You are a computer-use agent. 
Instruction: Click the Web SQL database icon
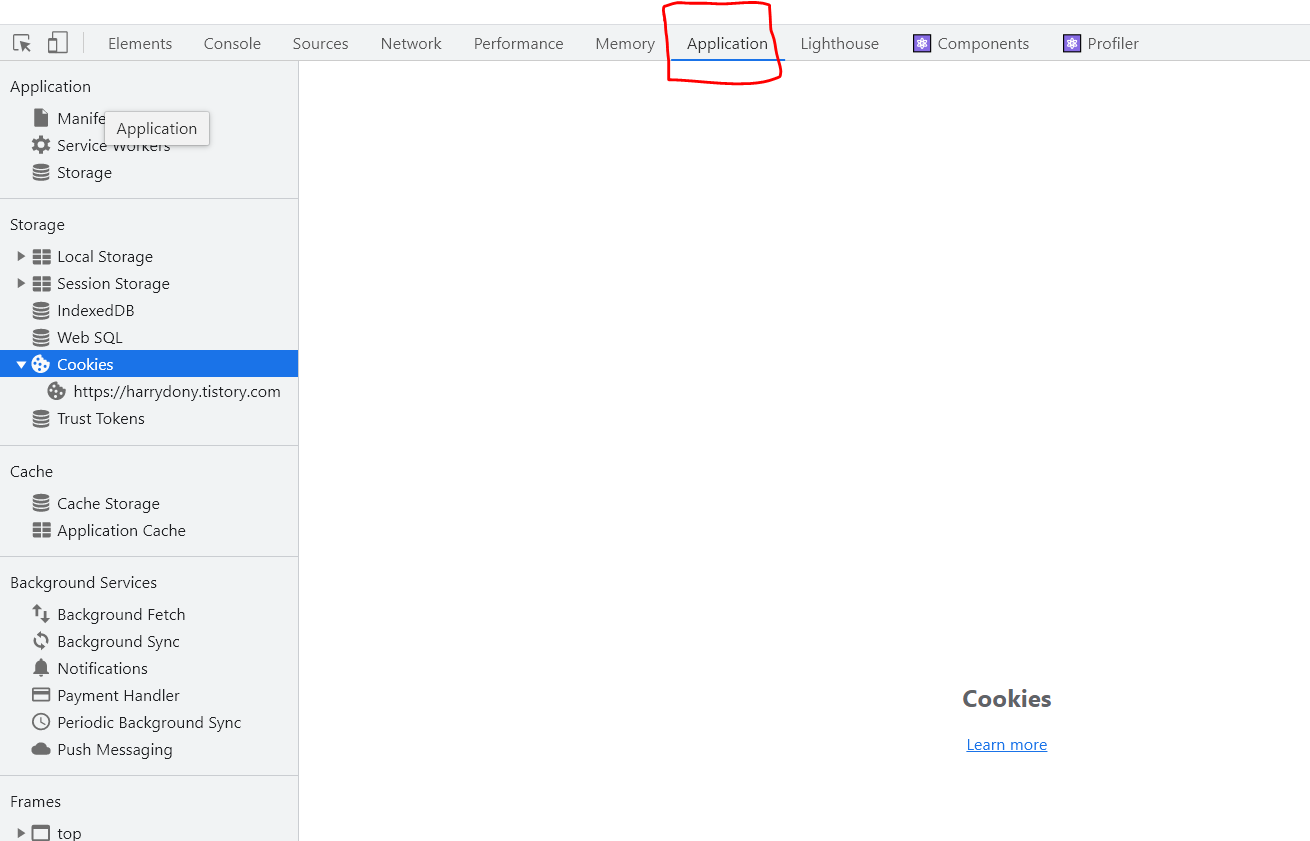(x=41, y=337)
